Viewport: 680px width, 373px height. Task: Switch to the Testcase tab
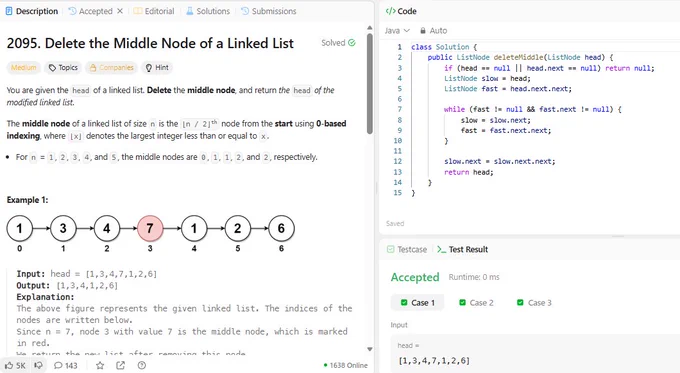tap(407, 249)
